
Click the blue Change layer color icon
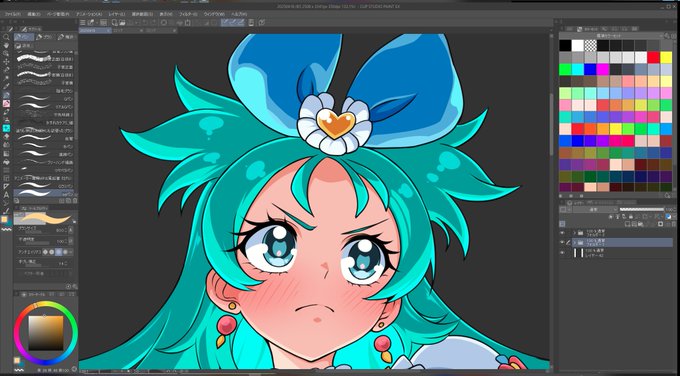669,216
